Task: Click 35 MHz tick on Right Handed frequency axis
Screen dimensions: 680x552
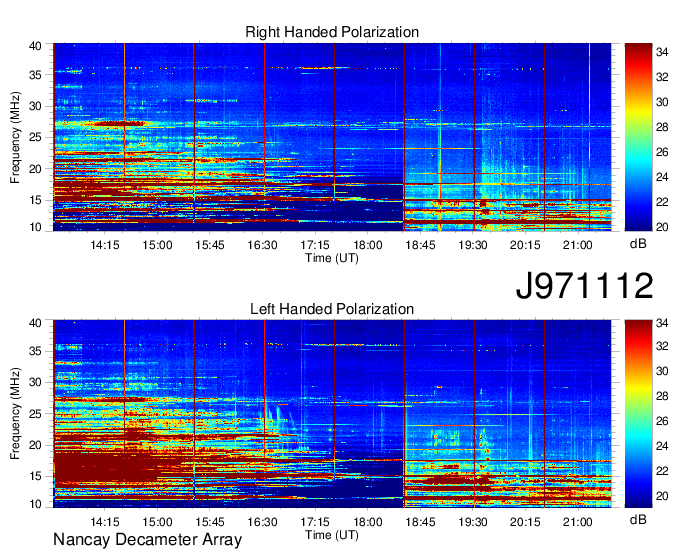Action: (35, 75)
